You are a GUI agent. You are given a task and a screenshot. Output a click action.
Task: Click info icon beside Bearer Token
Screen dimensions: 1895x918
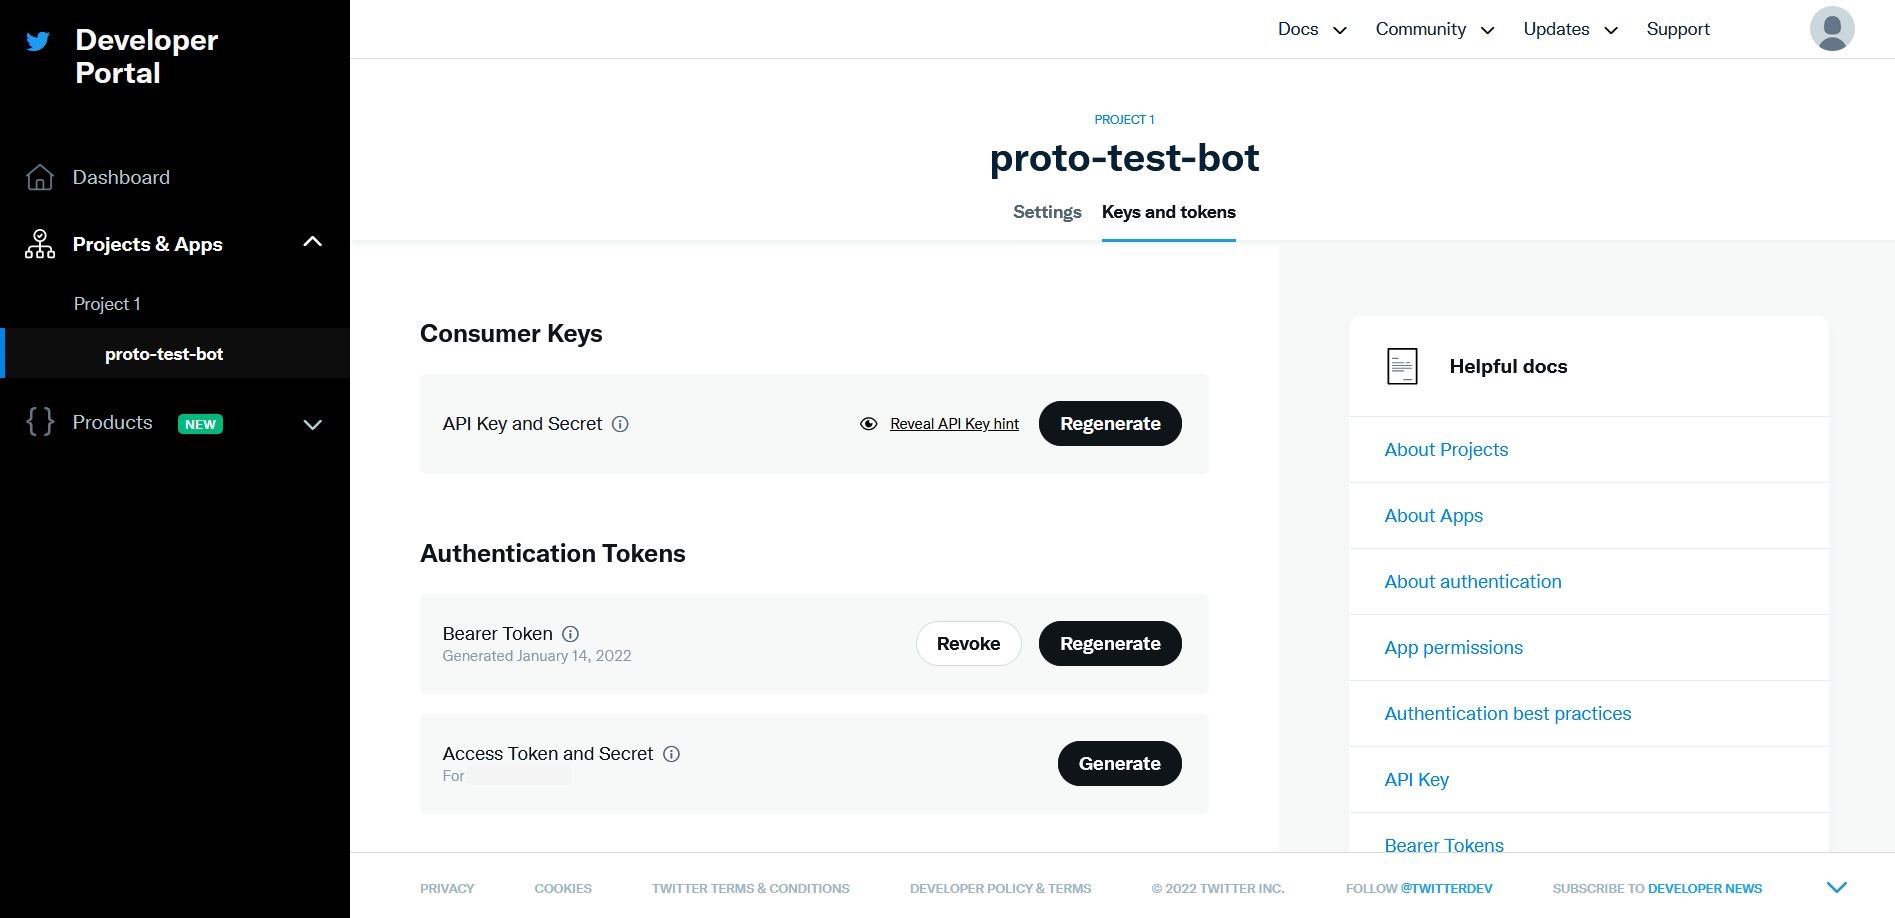coord(570,634)
